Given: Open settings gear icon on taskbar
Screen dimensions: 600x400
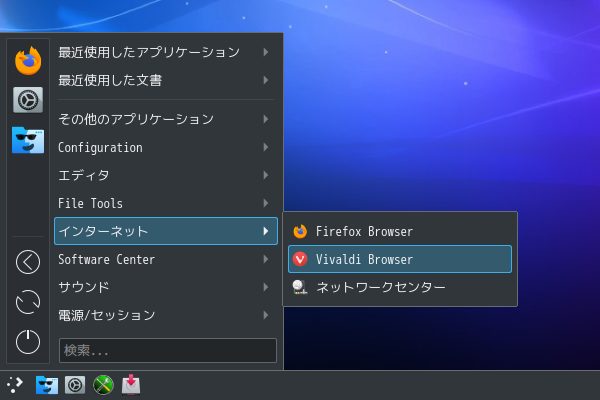Looking at the screenshot, I should [75, 385].
